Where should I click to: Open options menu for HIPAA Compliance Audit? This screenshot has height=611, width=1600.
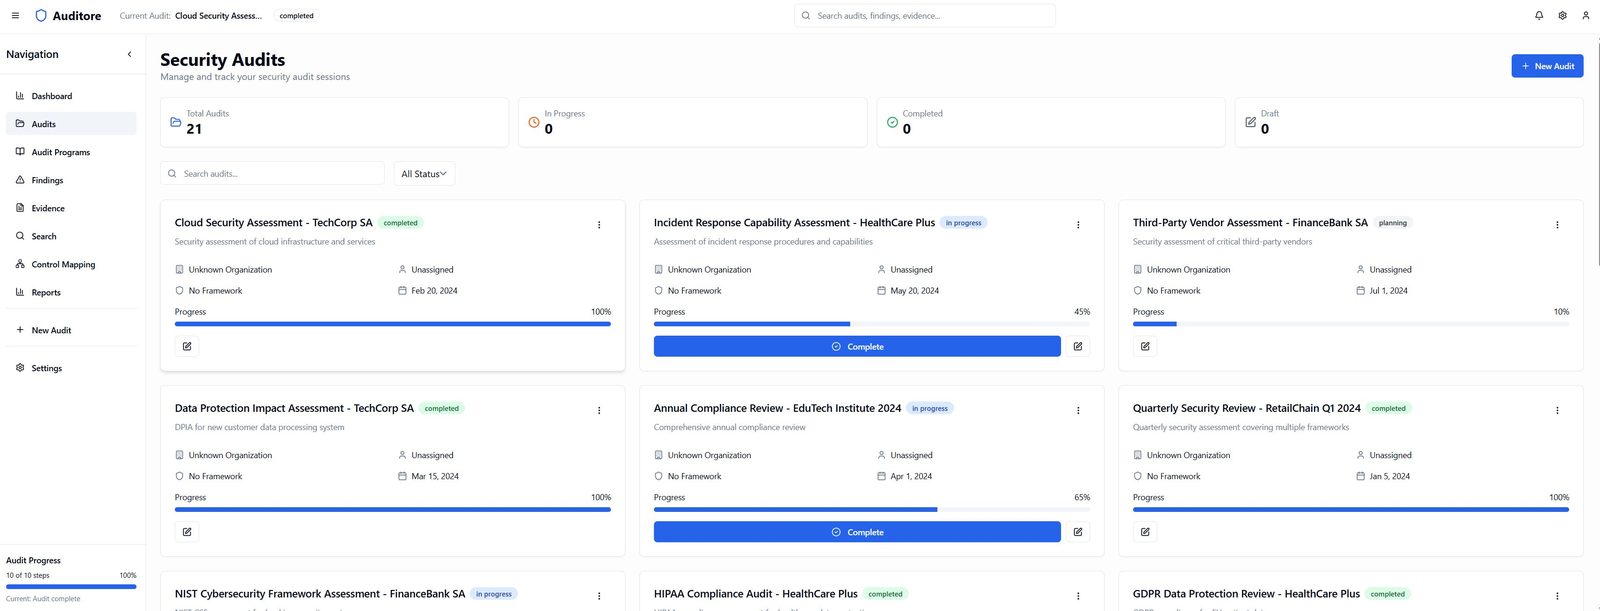1078,596
